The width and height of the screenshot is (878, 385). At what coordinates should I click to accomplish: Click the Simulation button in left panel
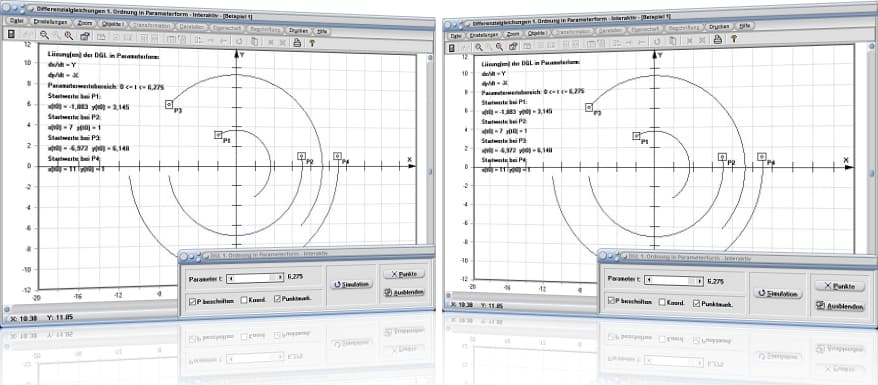tap(352, 284)
